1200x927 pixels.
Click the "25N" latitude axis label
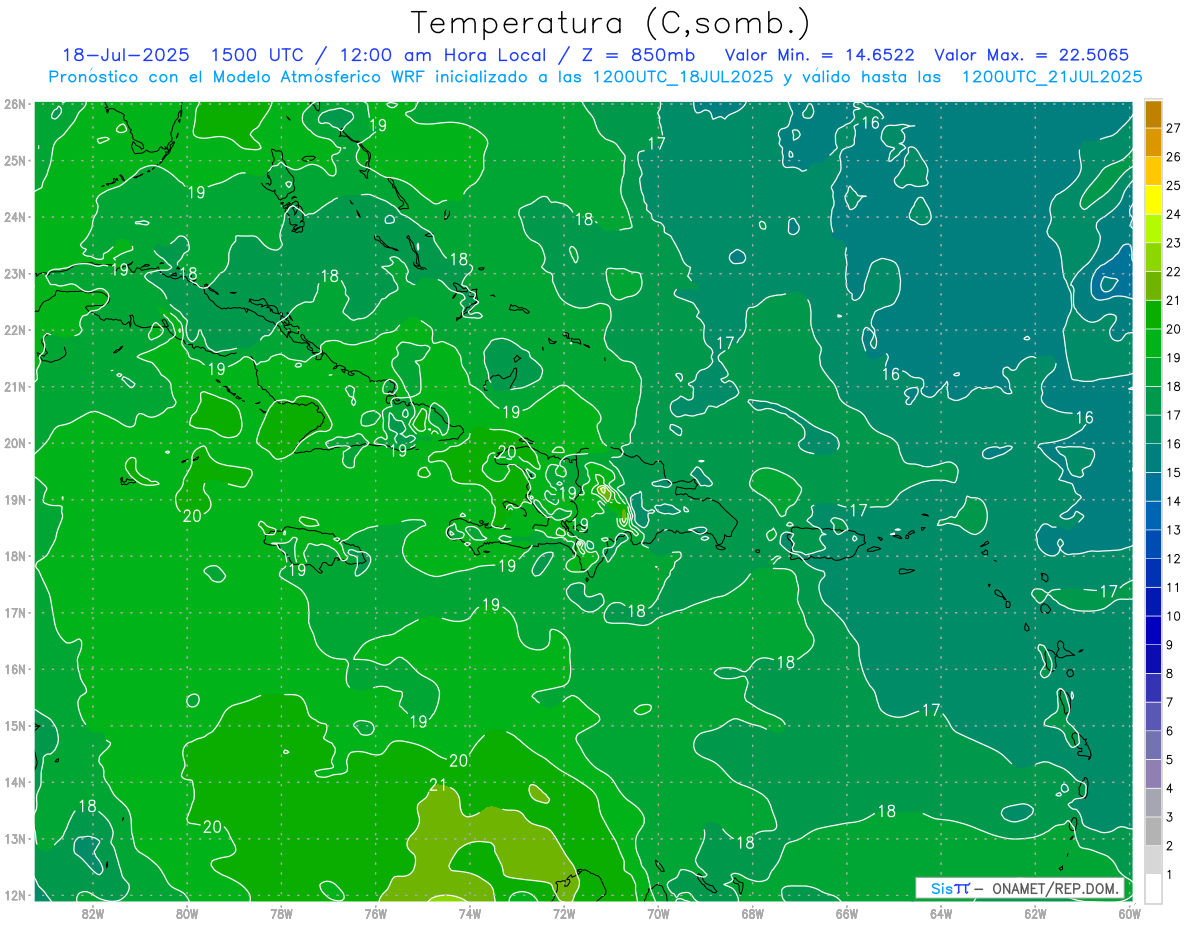coord(15,160)
